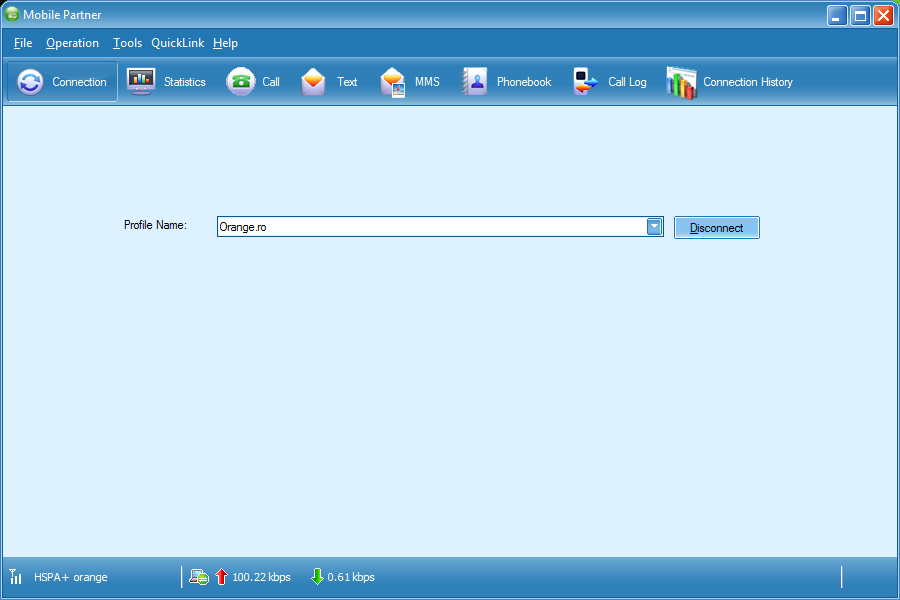Close the Mobile Partner window

tap(883, 16)
